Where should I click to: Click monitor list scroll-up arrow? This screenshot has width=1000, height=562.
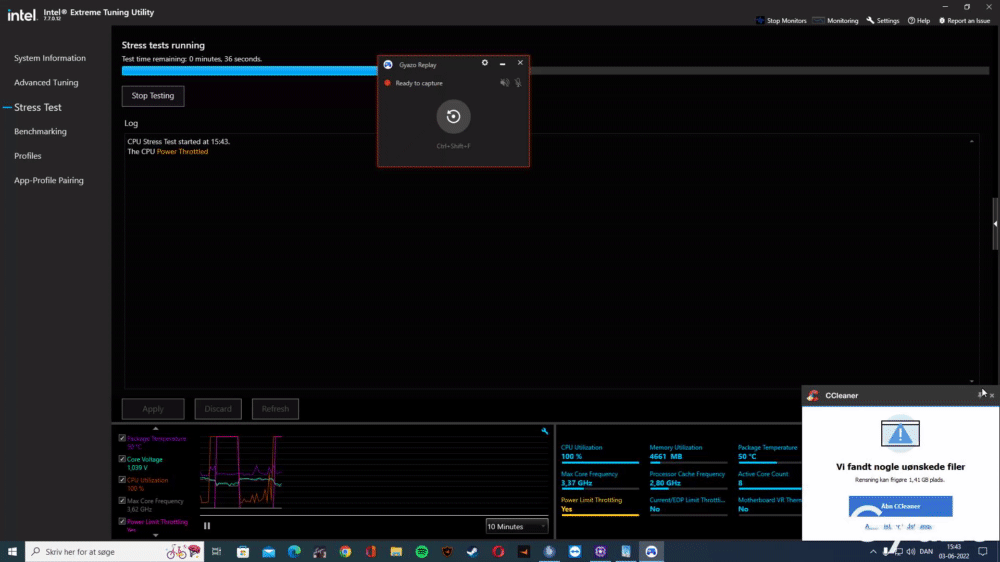coord(156,429)
